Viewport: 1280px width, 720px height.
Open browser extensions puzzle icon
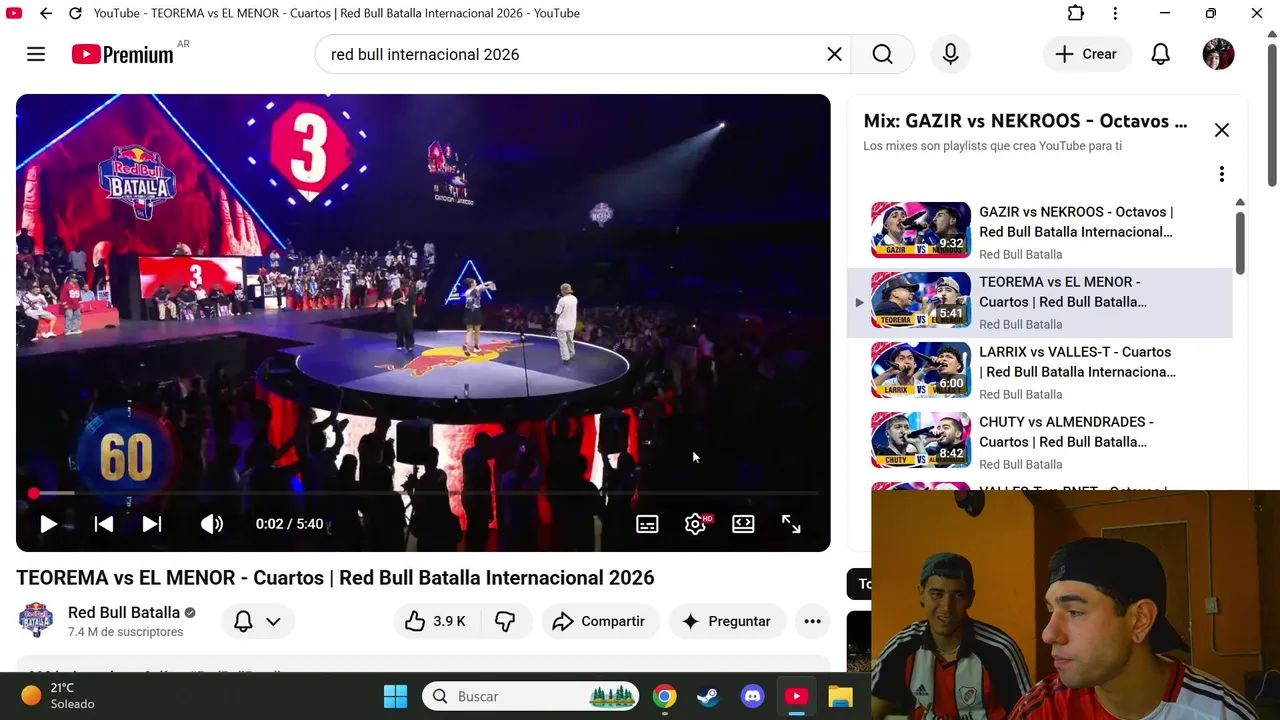click(1075, 13)
